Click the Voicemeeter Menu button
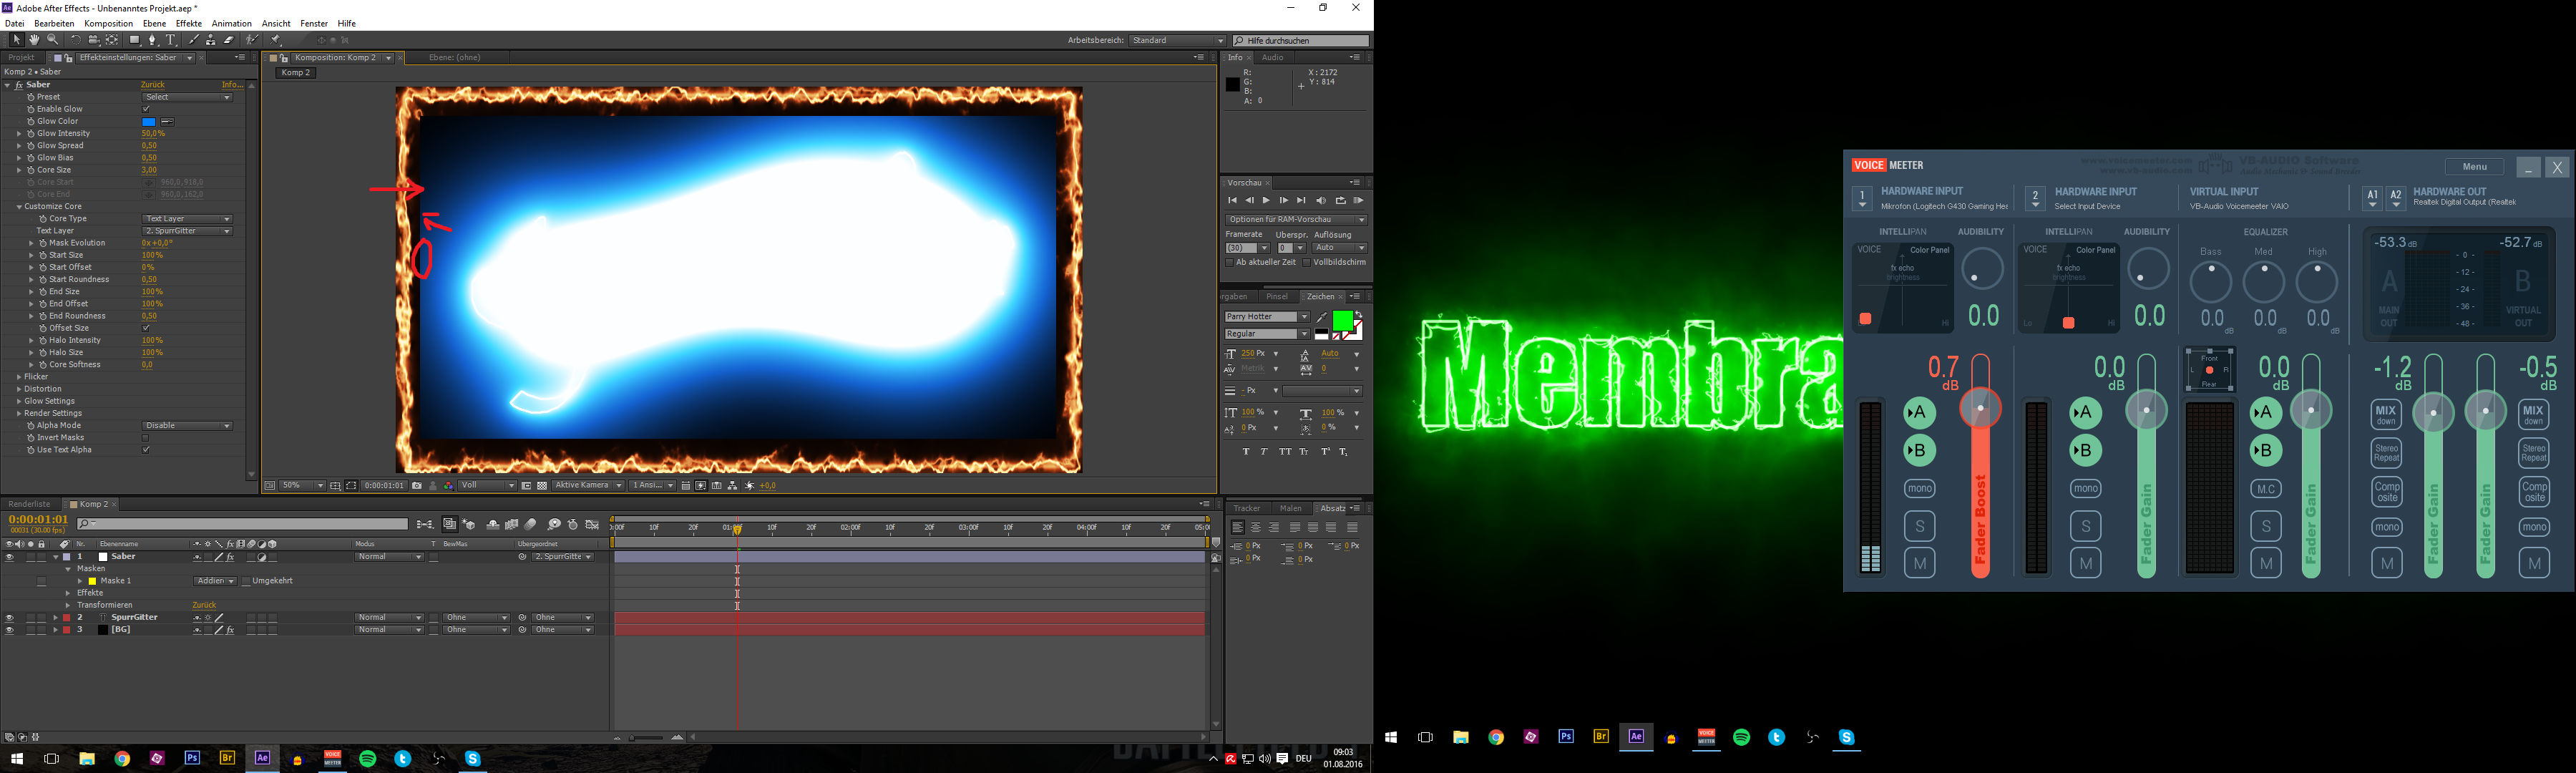The height and width of the screenshot is (773, 2576). (2474, 167)
